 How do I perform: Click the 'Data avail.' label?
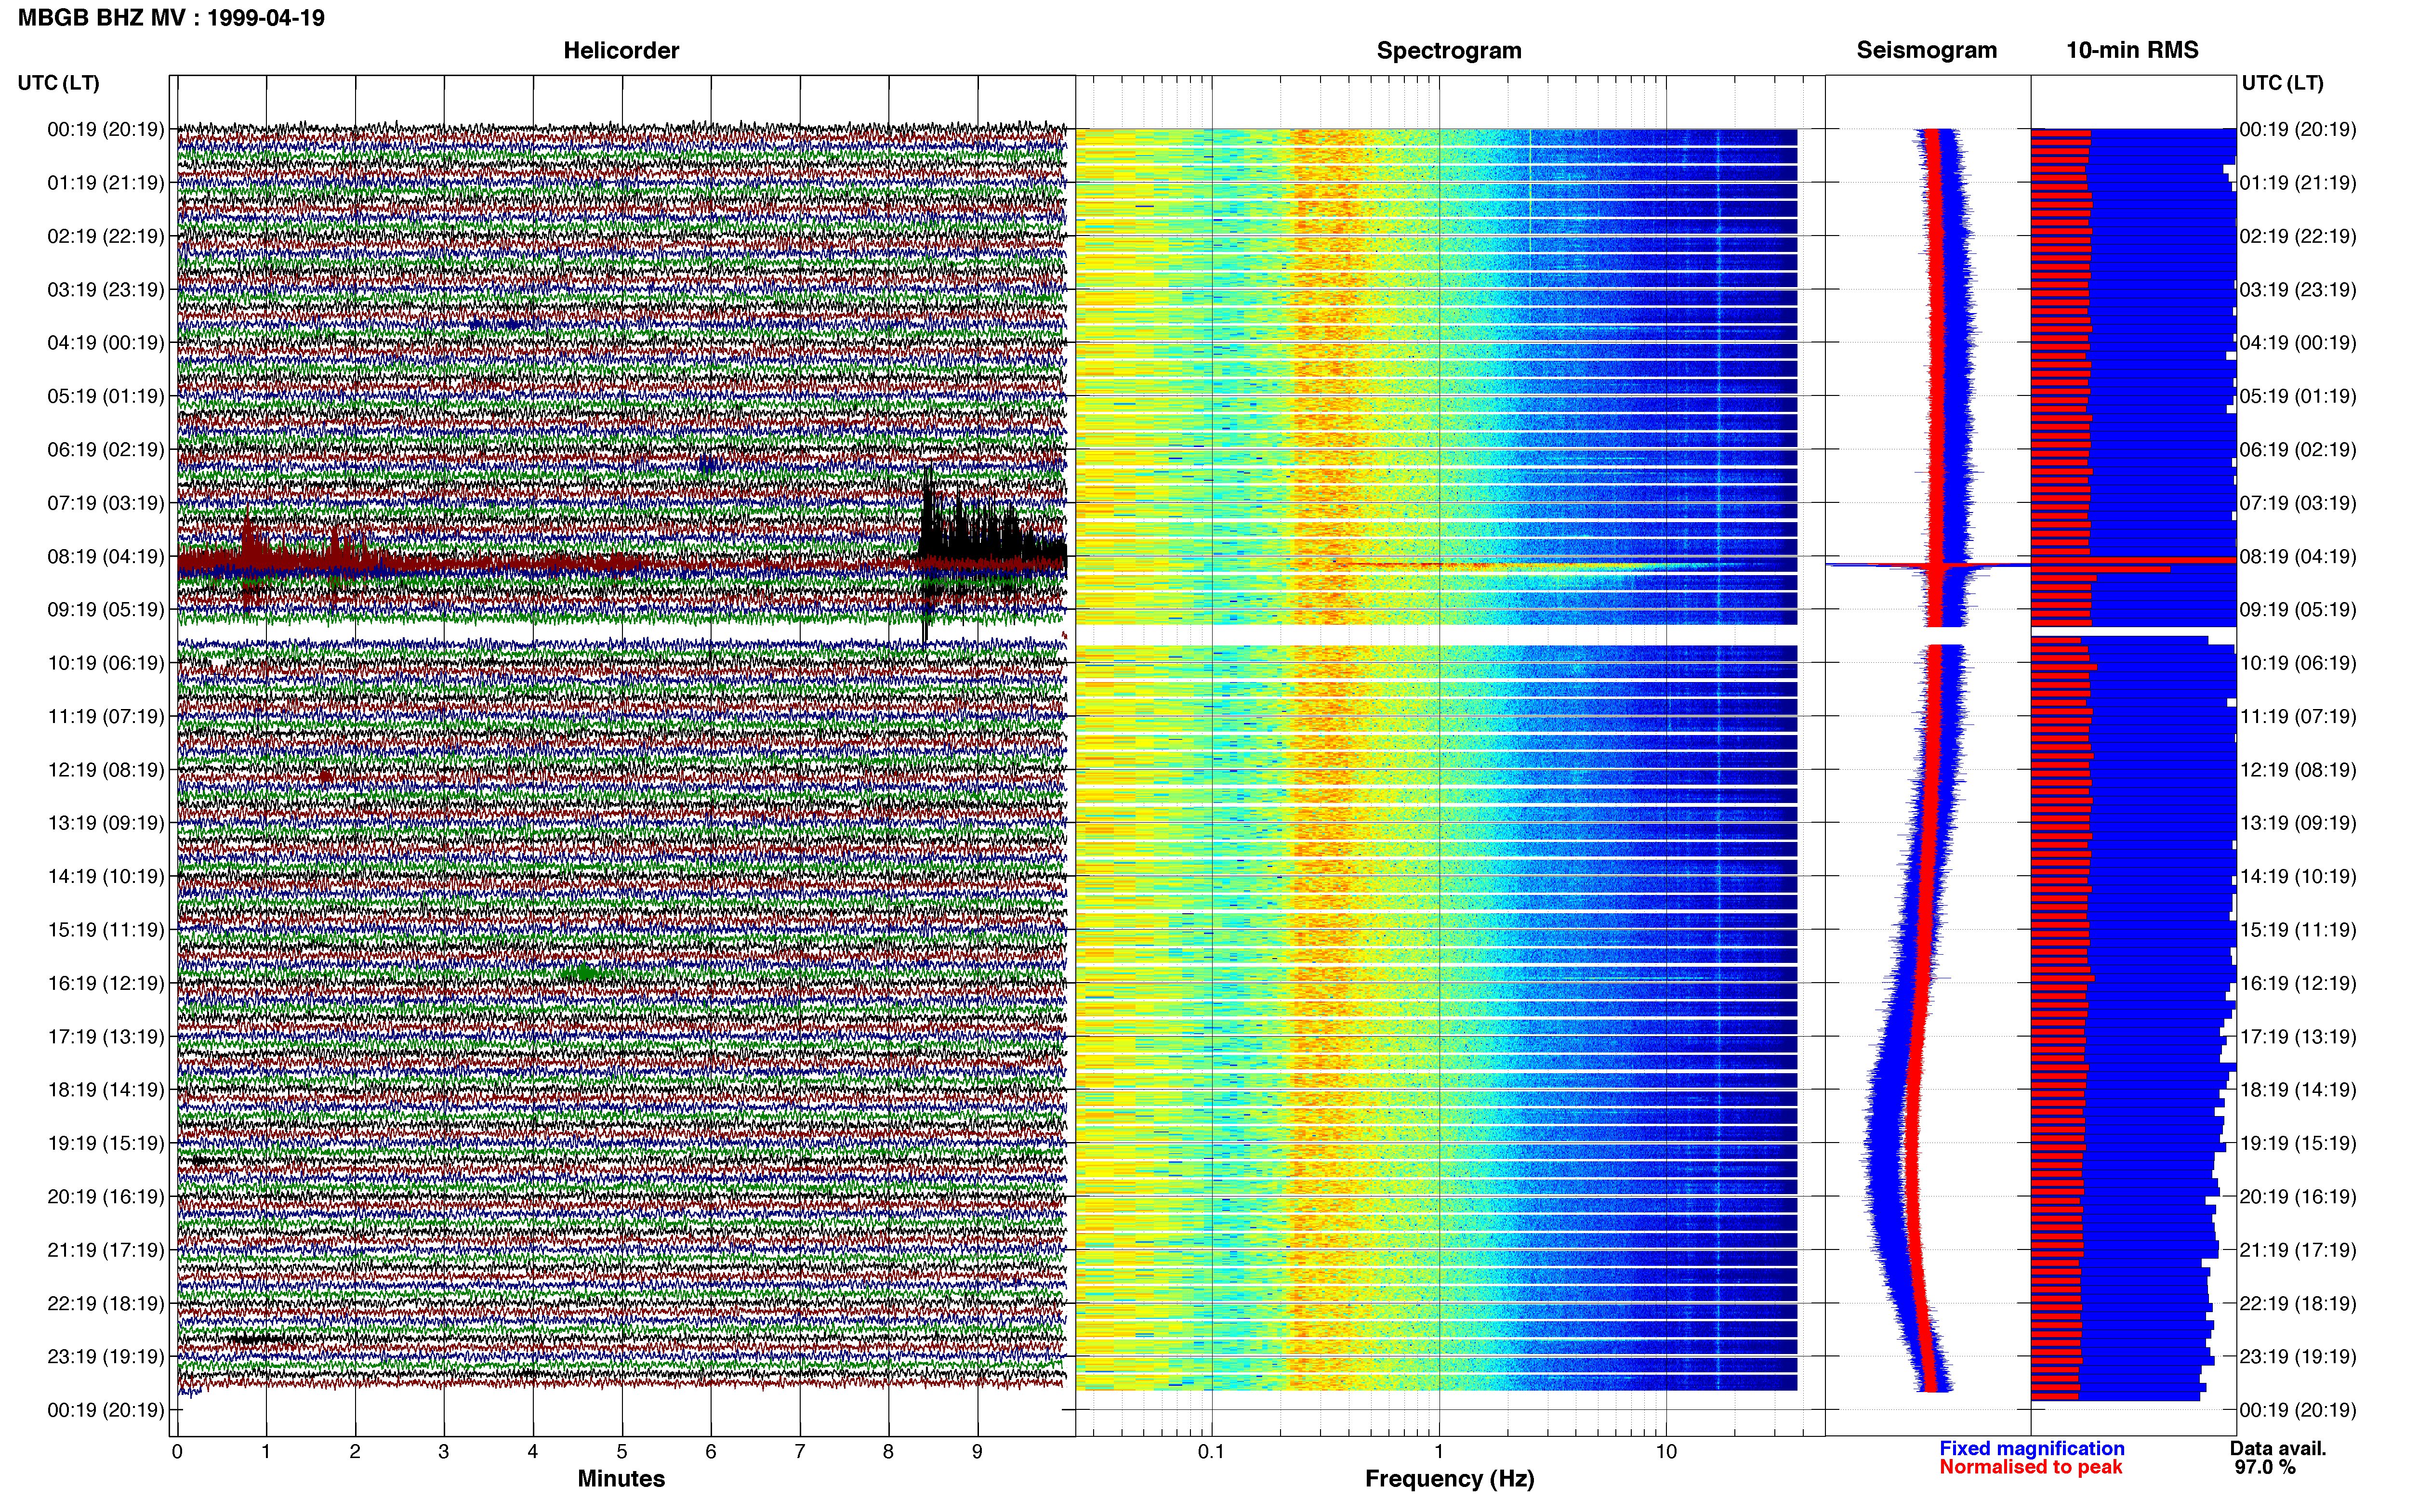(2278, 1448)
